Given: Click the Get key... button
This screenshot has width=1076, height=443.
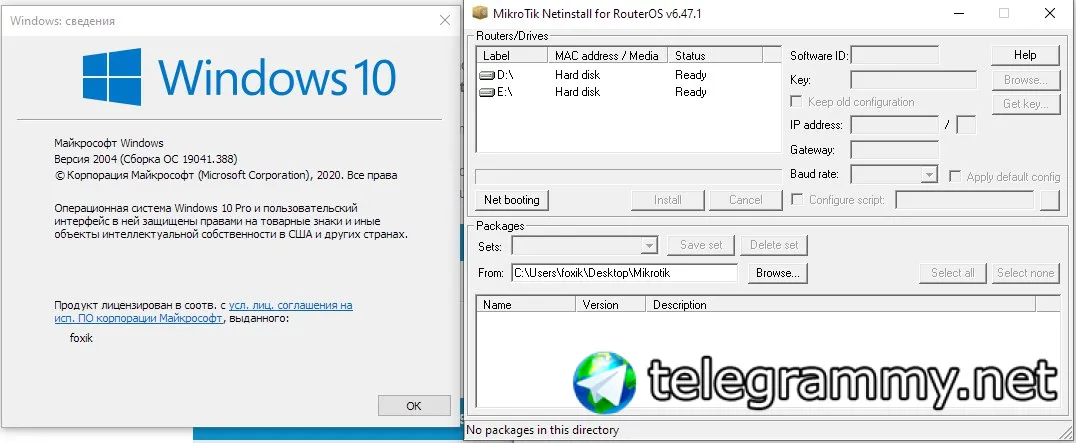Looking at the screenshot, I should [1025, 104].
